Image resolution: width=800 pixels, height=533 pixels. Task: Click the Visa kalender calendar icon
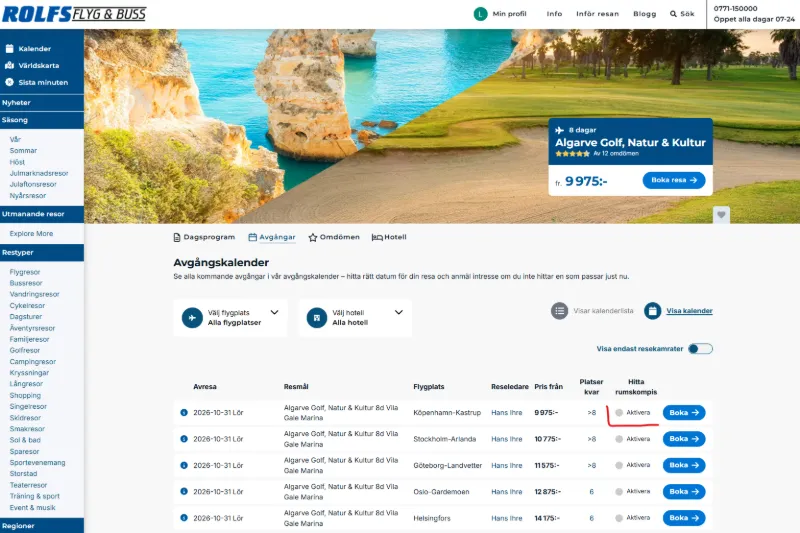652,311
